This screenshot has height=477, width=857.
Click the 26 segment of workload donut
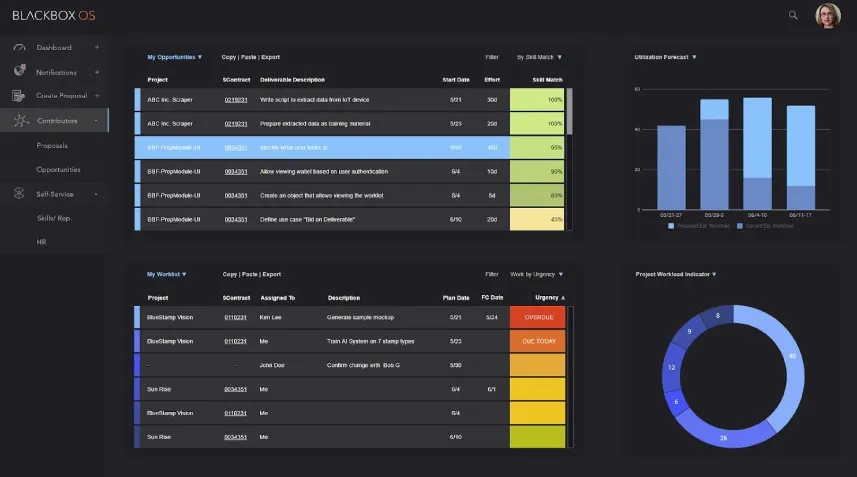click(723, 438)
